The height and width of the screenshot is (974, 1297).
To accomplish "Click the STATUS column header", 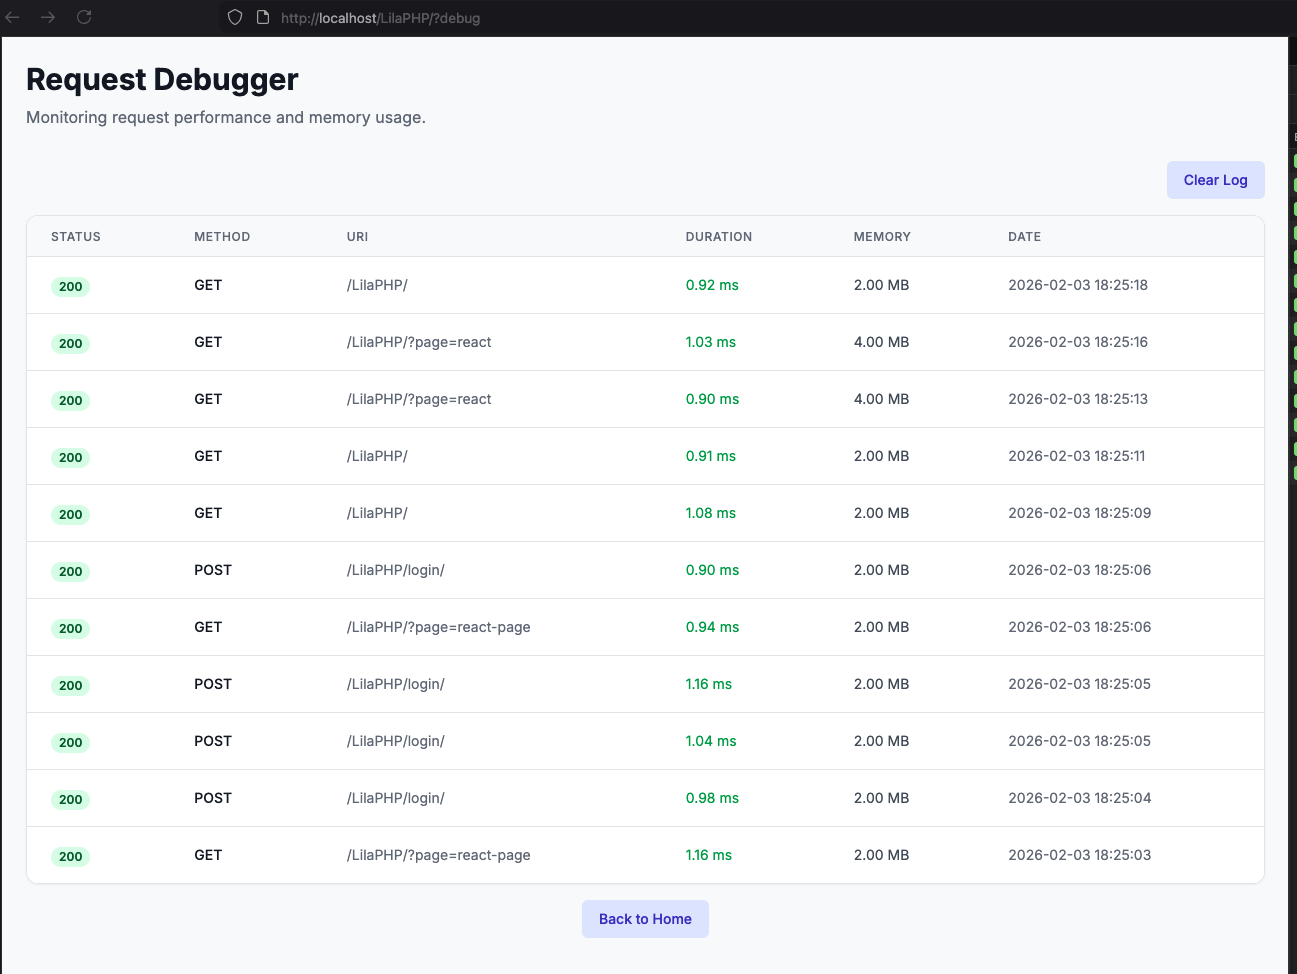I will click(75, 236).
